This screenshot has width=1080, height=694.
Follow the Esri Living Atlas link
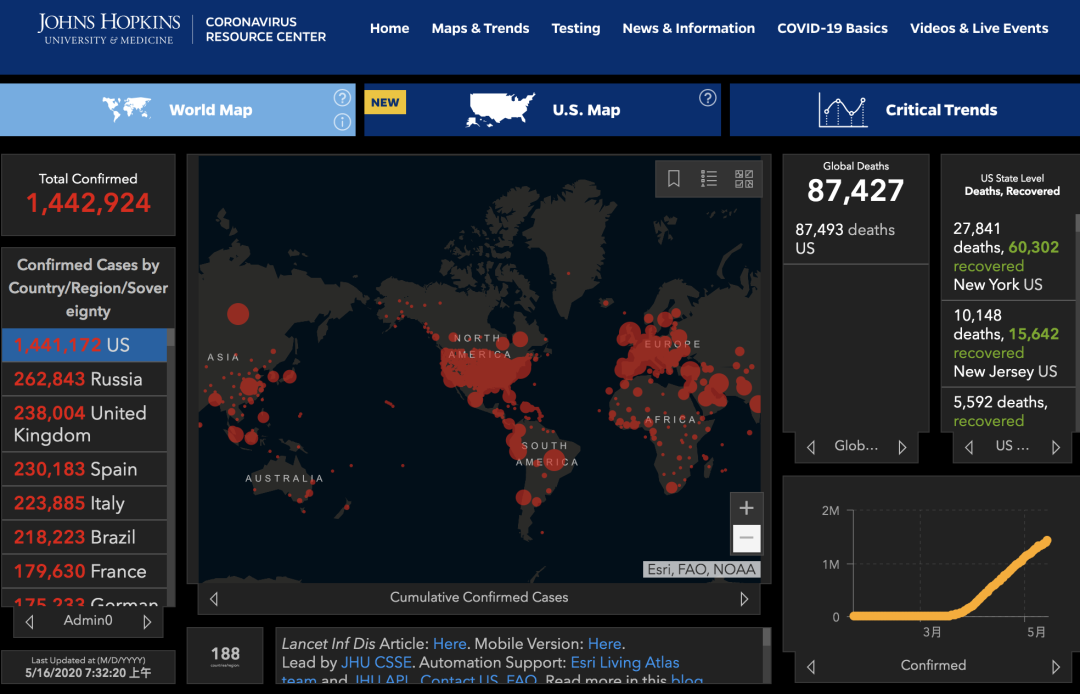(x=624, y=662)
